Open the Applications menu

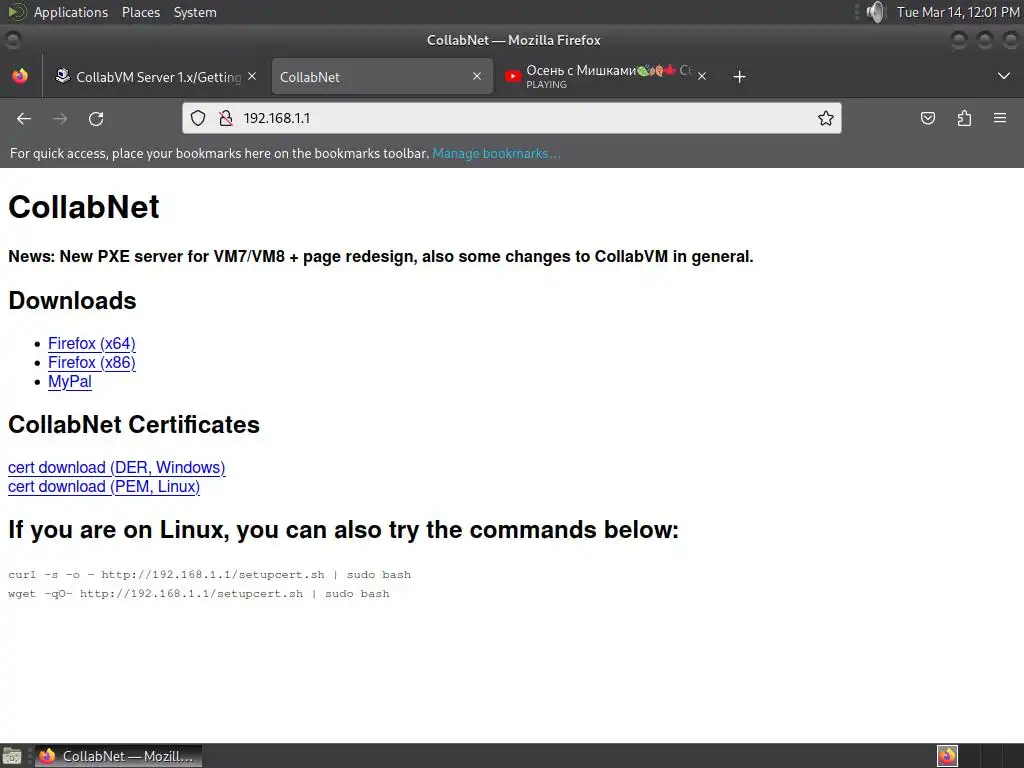point(71,12)
